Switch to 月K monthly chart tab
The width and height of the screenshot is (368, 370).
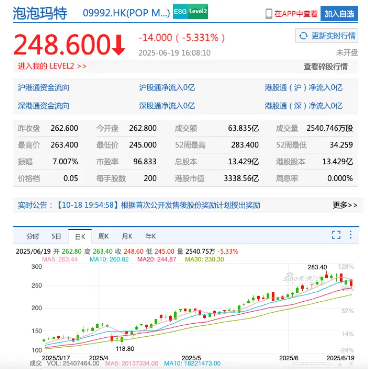click(127, 236)
